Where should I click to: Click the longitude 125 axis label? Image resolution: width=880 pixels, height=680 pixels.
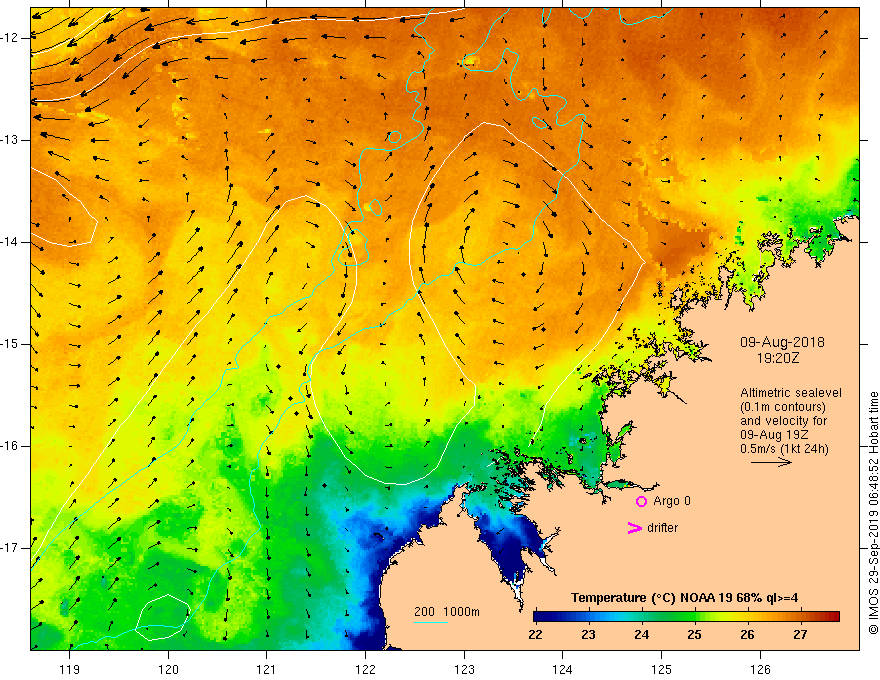[x=662, y=669]
